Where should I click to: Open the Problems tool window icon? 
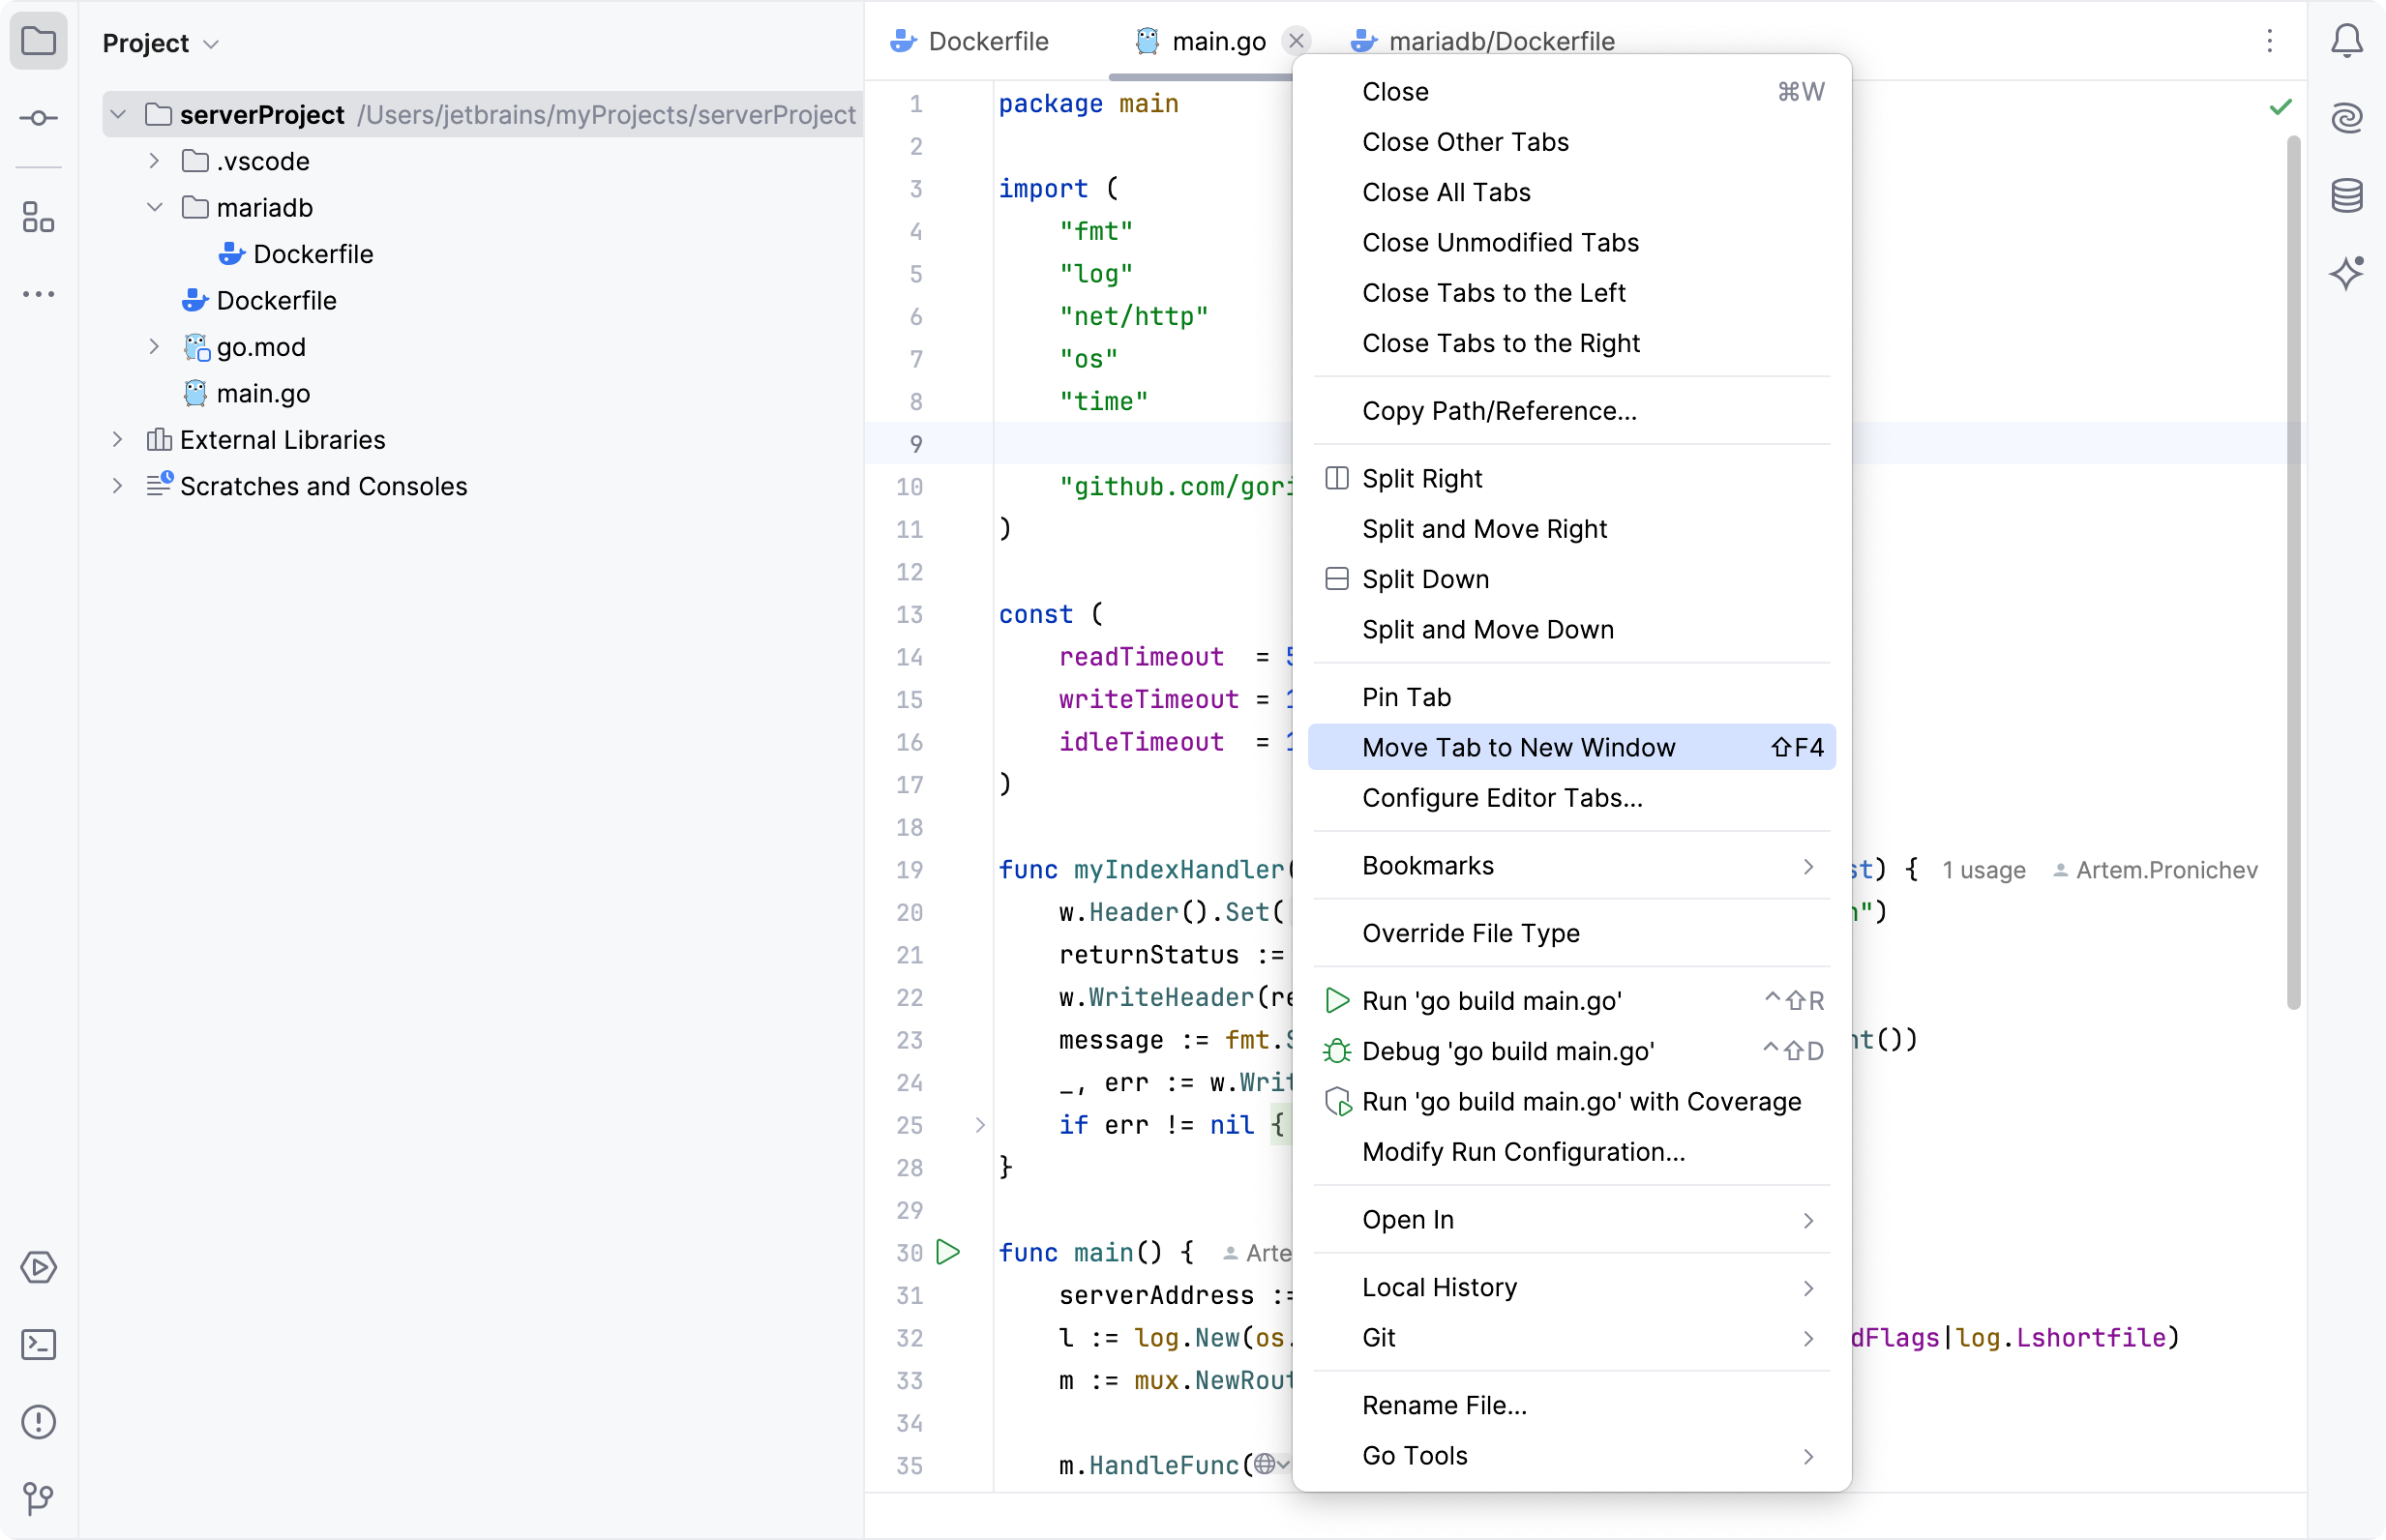click(38, 1422)
